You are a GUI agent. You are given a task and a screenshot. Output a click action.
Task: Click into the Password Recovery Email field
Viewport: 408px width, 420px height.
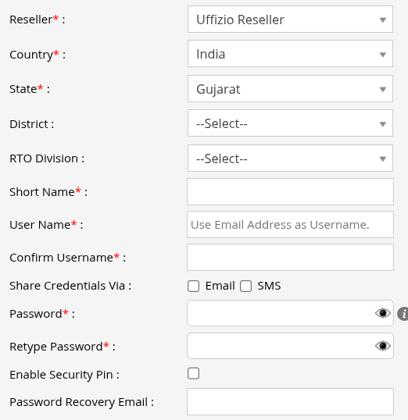click(290, 401)
